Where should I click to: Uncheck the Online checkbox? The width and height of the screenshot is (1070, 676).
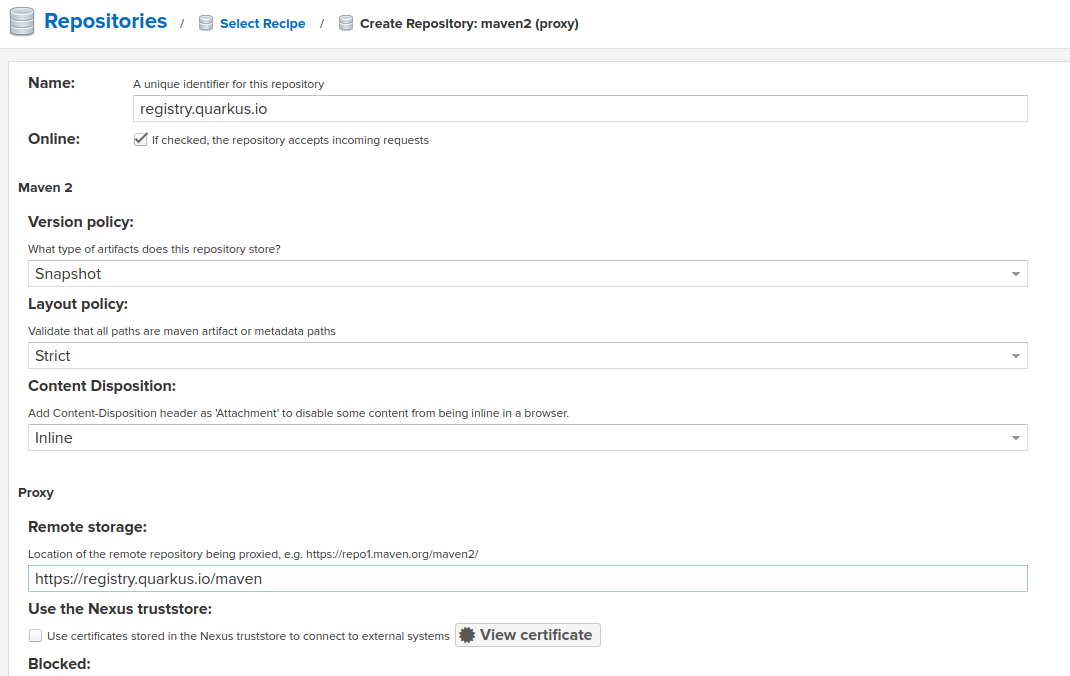pos(141,139)
